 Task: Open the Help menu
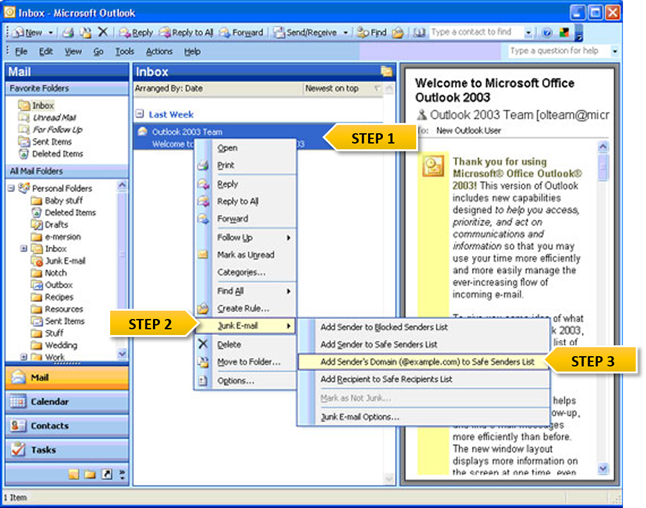click(x=192, y=52)
